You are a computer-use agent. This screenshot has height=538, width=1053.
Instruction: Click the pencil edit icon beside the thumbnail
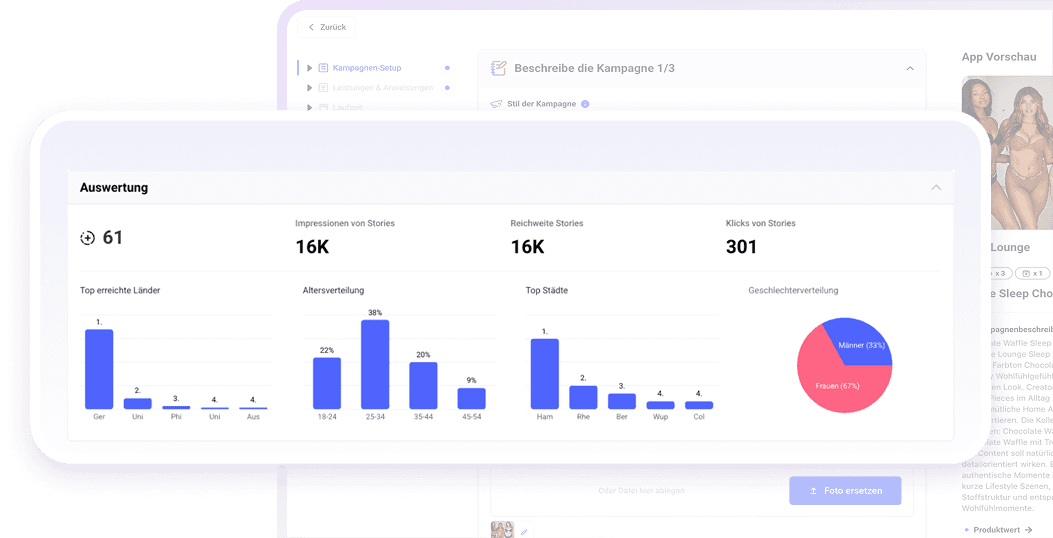524,531
